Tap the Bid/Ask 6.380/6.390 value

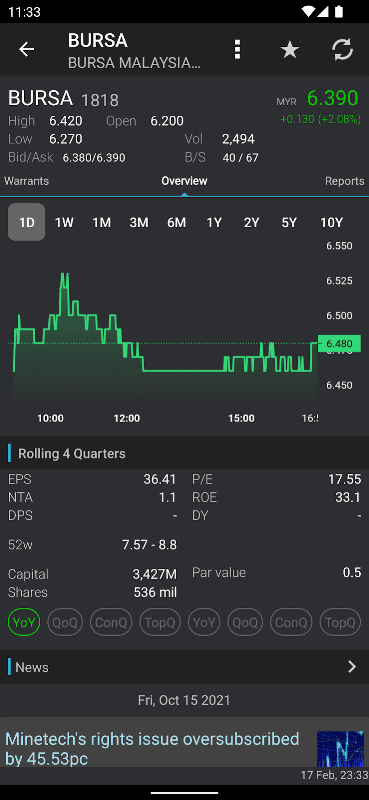tap(94, 158)
